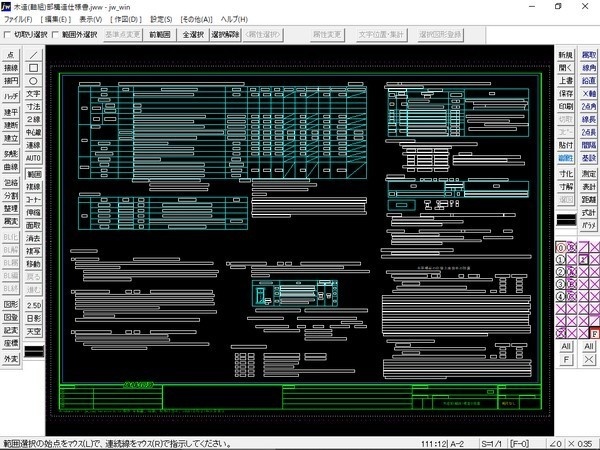Select the 建平 tool button
The height and width of the screenshot is (450, 600).
coord(11,112)
